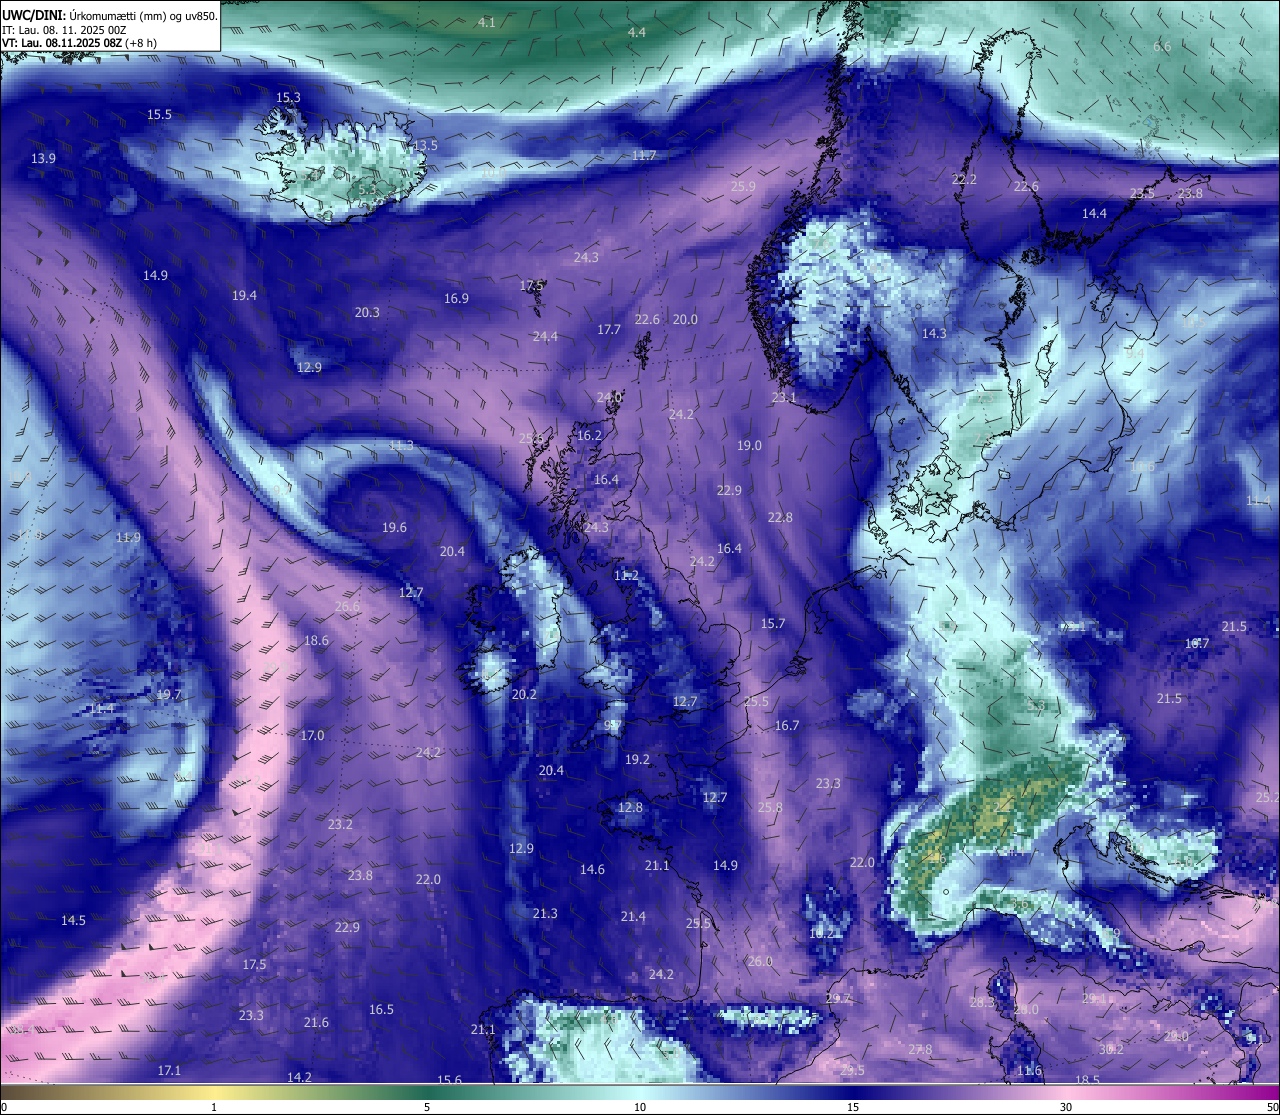The image size is (1280, 1115).
Task: Click the 25.2 value at the map's right edge
Action: tap(1267, 798)
